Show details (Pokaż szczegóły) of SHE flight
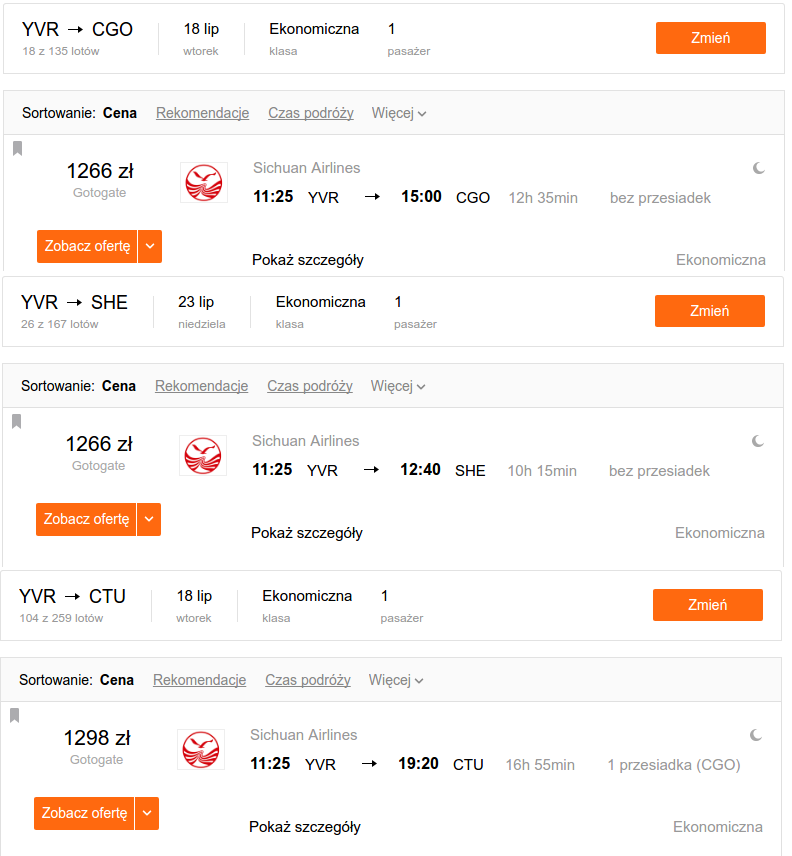 pyautogui.click(x=307, y=533)
